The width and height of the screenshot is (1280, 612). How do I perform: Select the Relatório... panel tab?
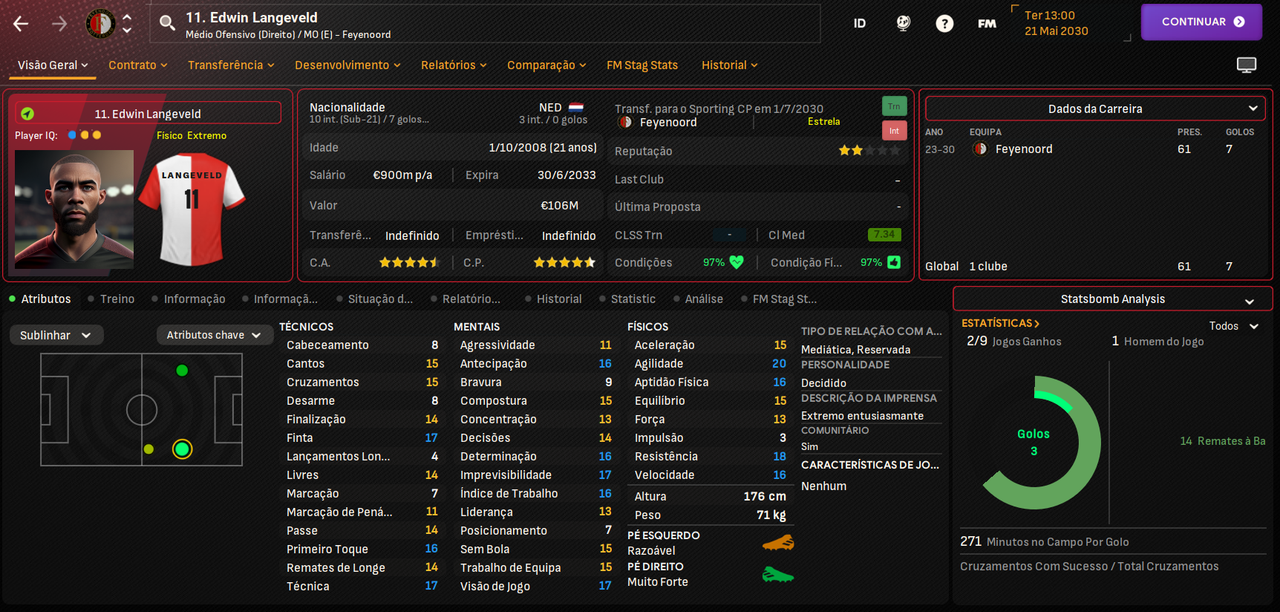click(465, 299)
